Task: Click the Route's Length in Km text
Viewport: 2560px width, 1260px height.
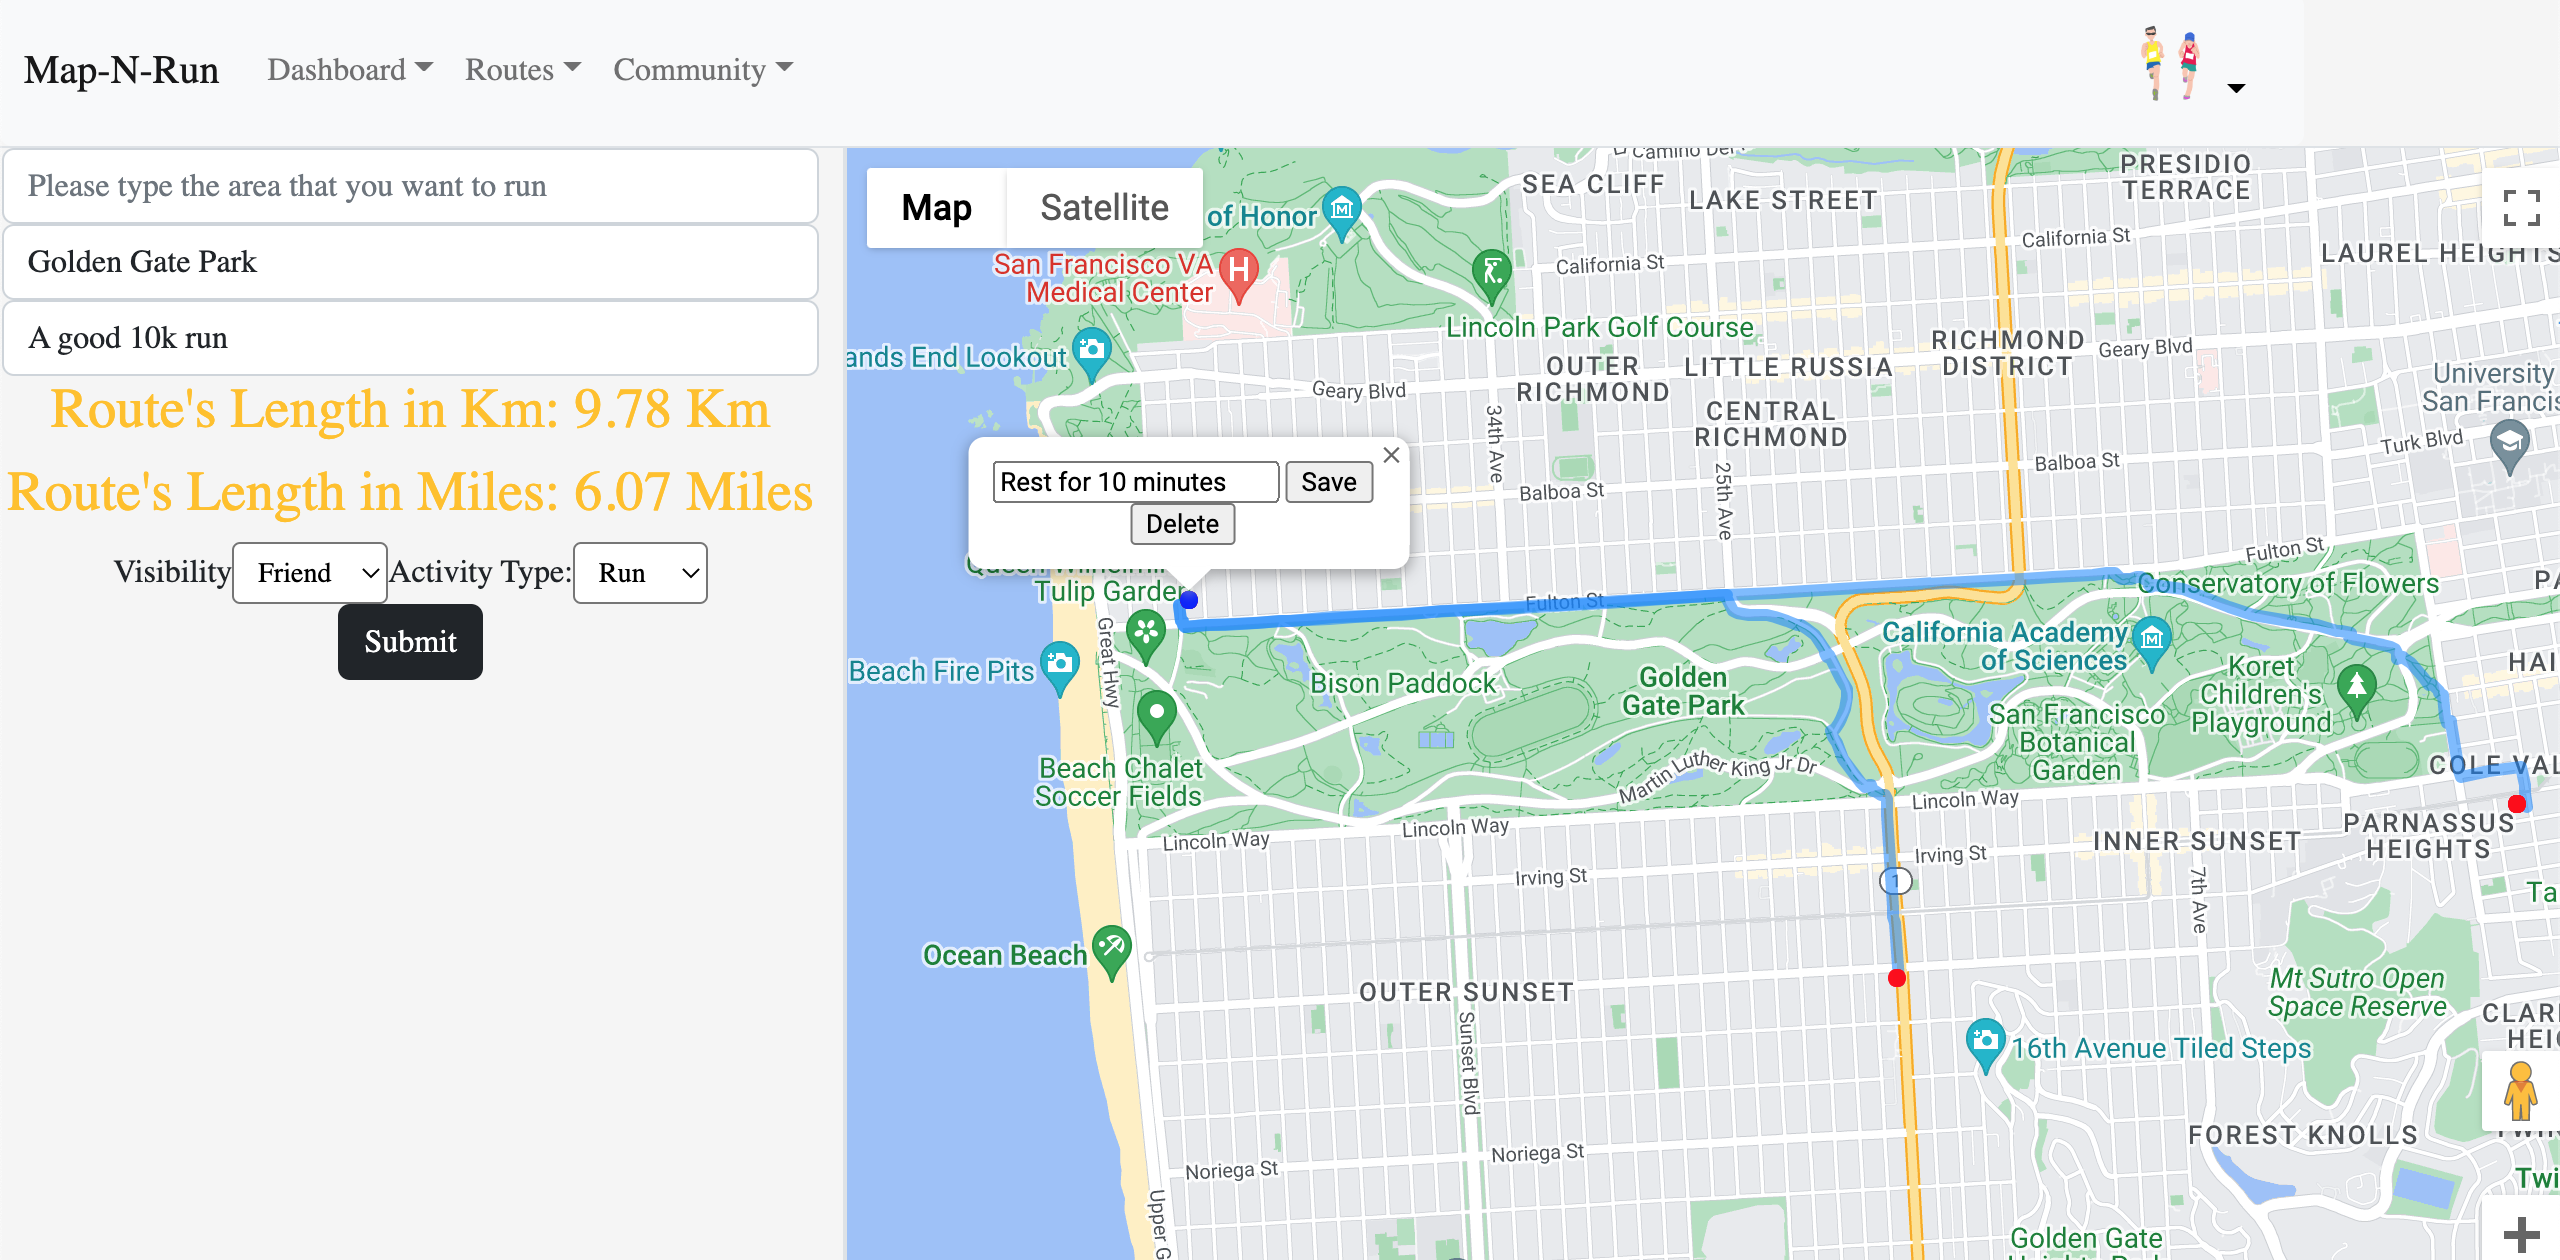Action: click(410, 409)
